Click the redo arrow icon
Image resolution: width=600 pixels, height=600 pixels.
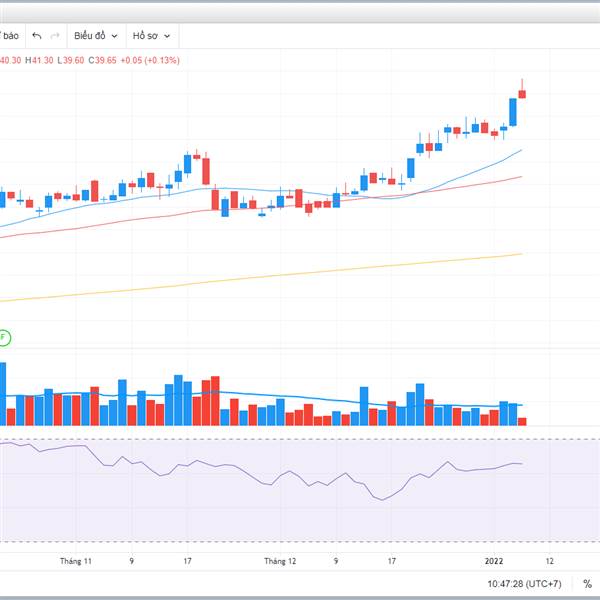(55, 36)
